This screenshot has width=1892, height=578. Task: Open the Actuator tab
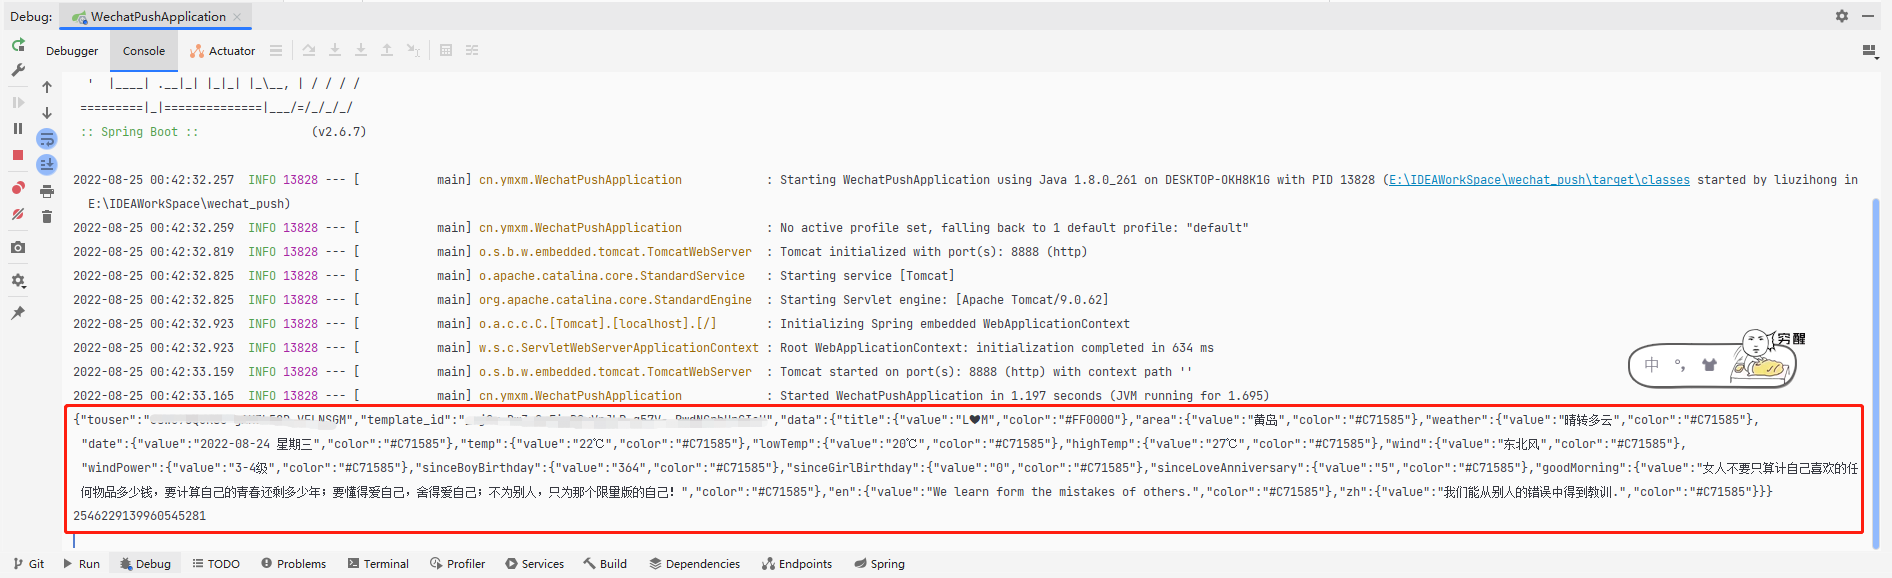pos(222,51)
